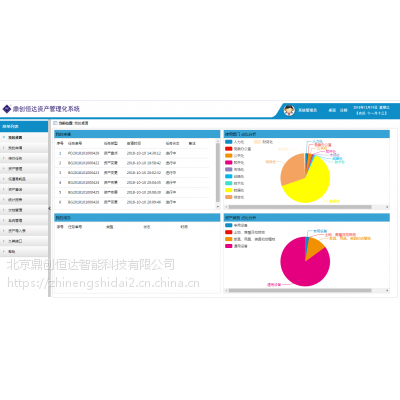Click large magenta slice of asset category pie
400x400 pixels.
pyautogui.click(x=300, y=268)
